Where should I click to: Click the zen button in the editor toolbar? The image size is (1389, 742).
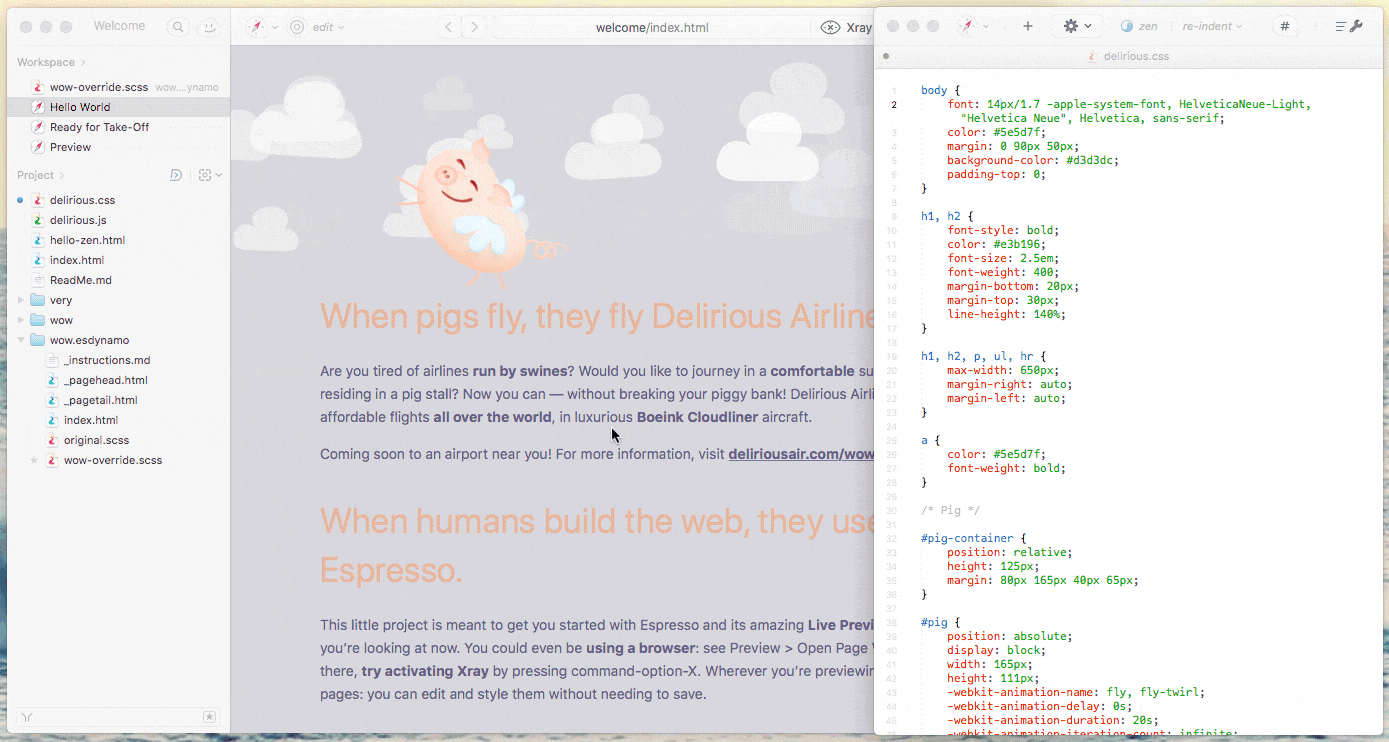pyautogui.click(x=1139, y=26)
